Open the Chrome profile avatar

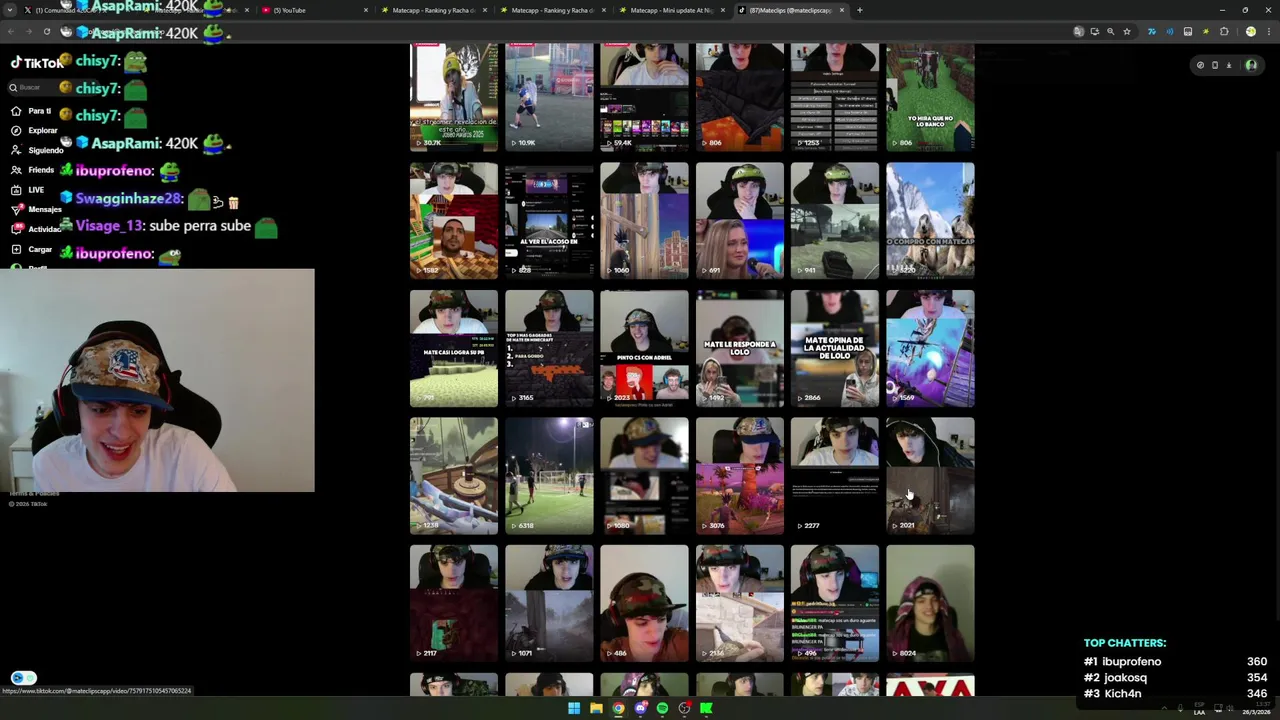click(x=1250, y=32)
